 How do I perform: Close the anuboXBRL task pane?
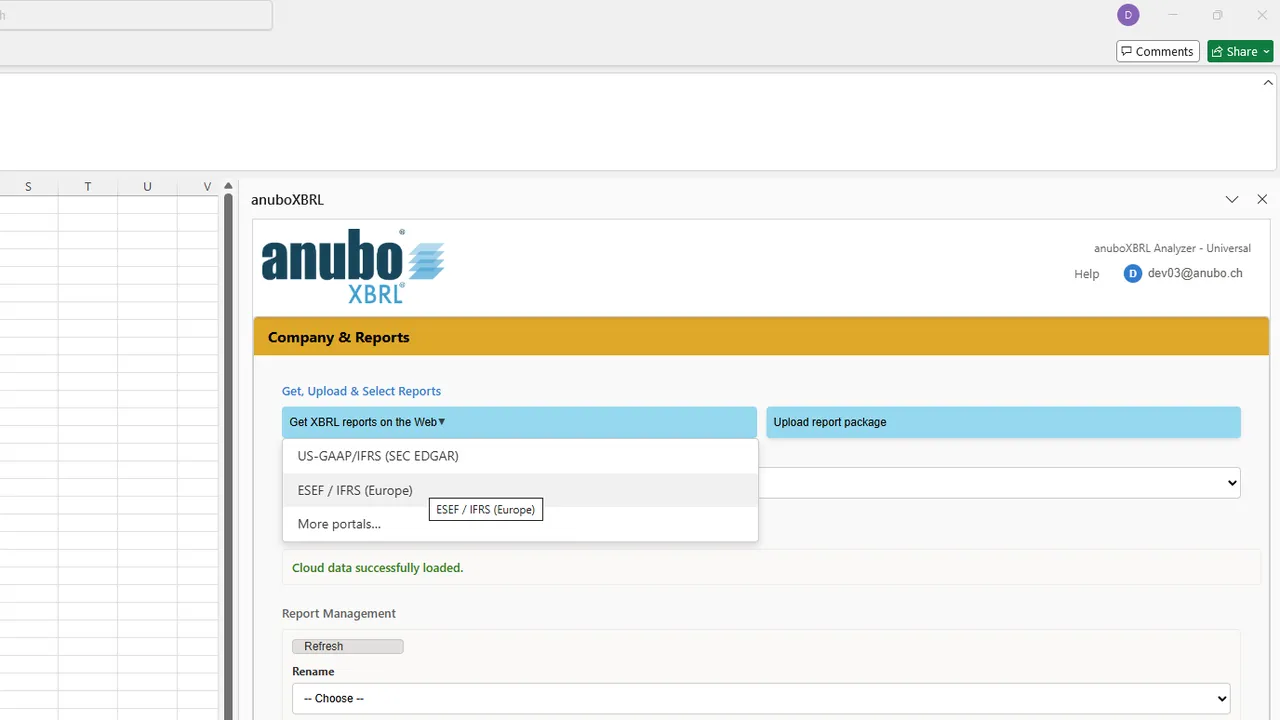click(x=1262, y=200)
